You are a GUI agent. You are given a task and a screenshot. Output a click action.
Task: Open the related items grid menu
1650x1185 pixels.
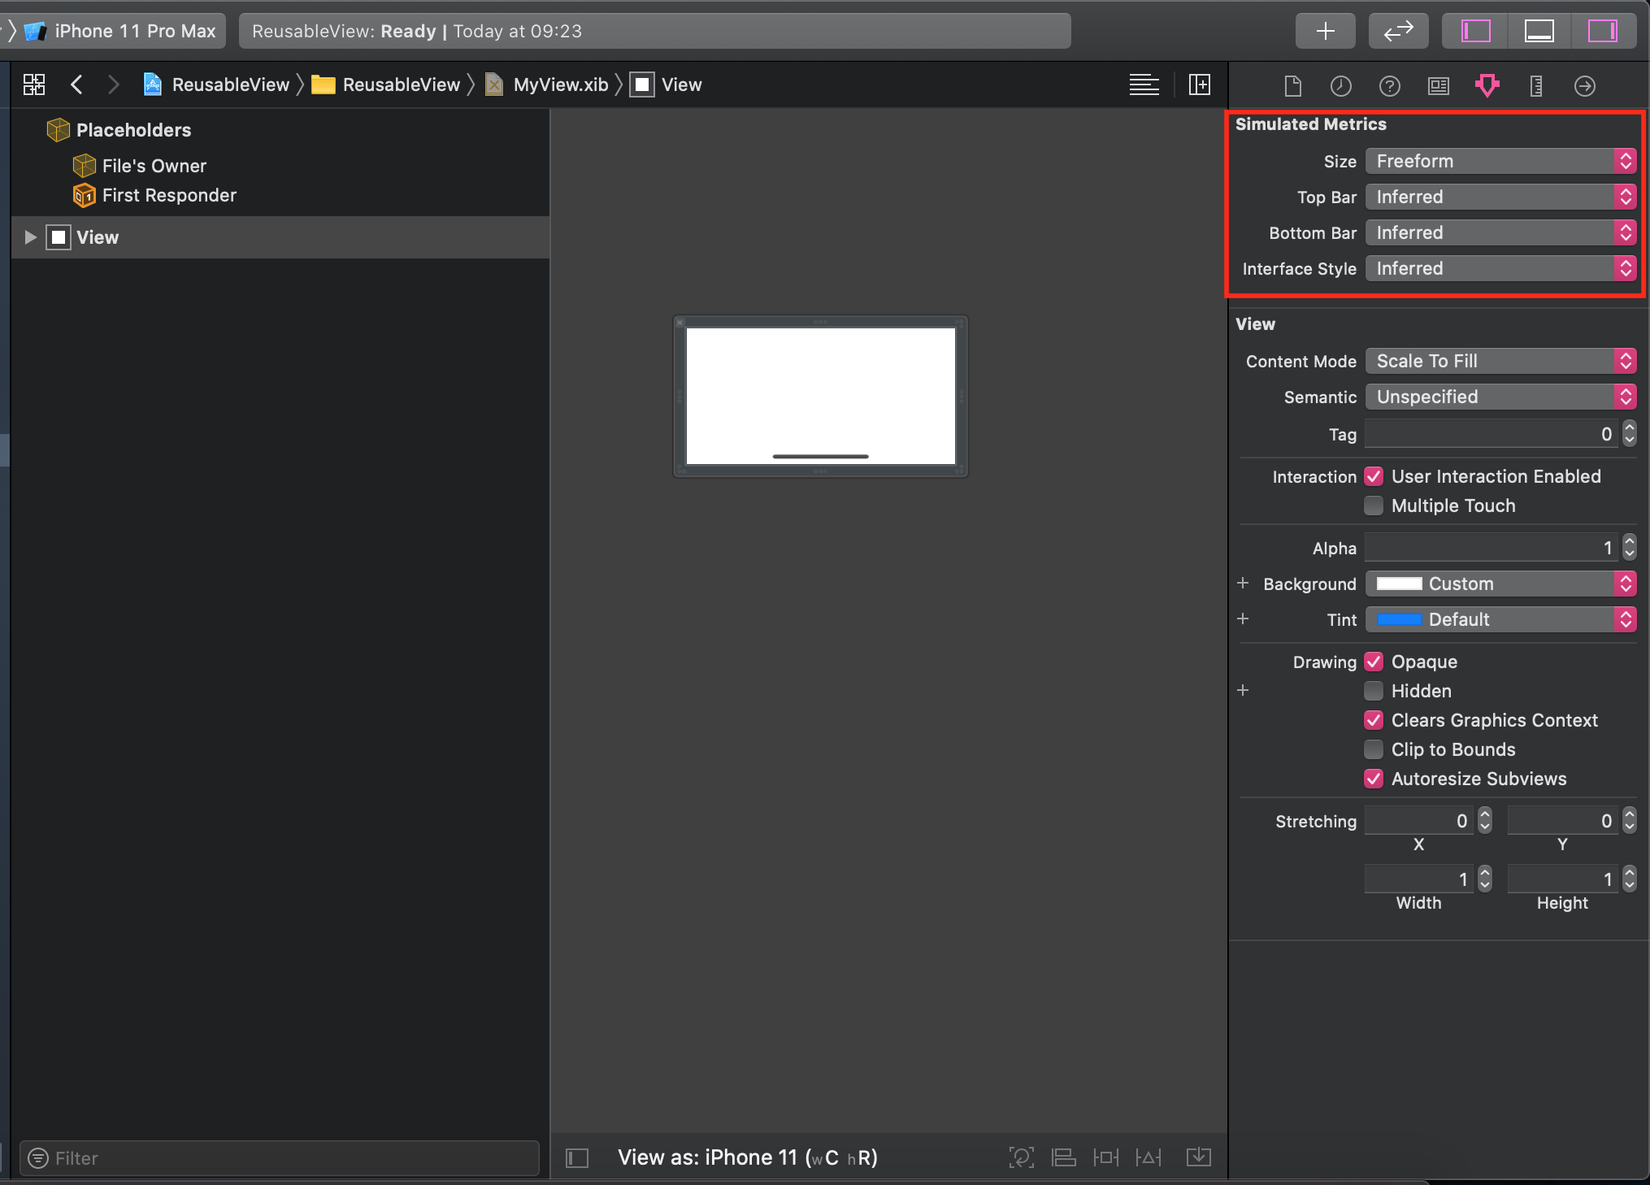coord(34,85)
